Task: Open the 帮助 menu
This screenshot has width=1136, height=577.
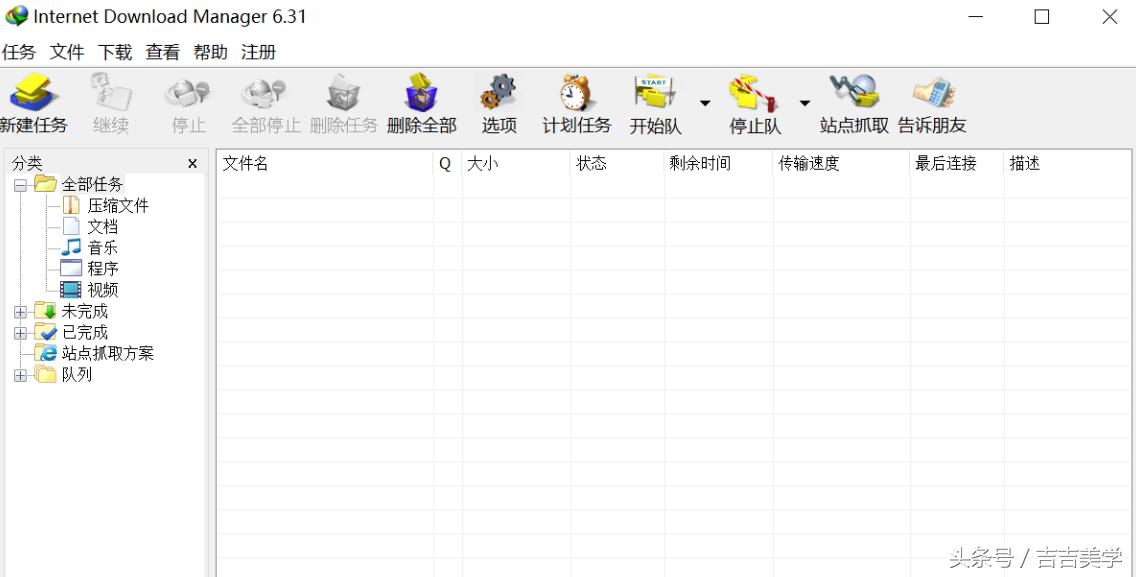Action: click(x=210, y=52)
